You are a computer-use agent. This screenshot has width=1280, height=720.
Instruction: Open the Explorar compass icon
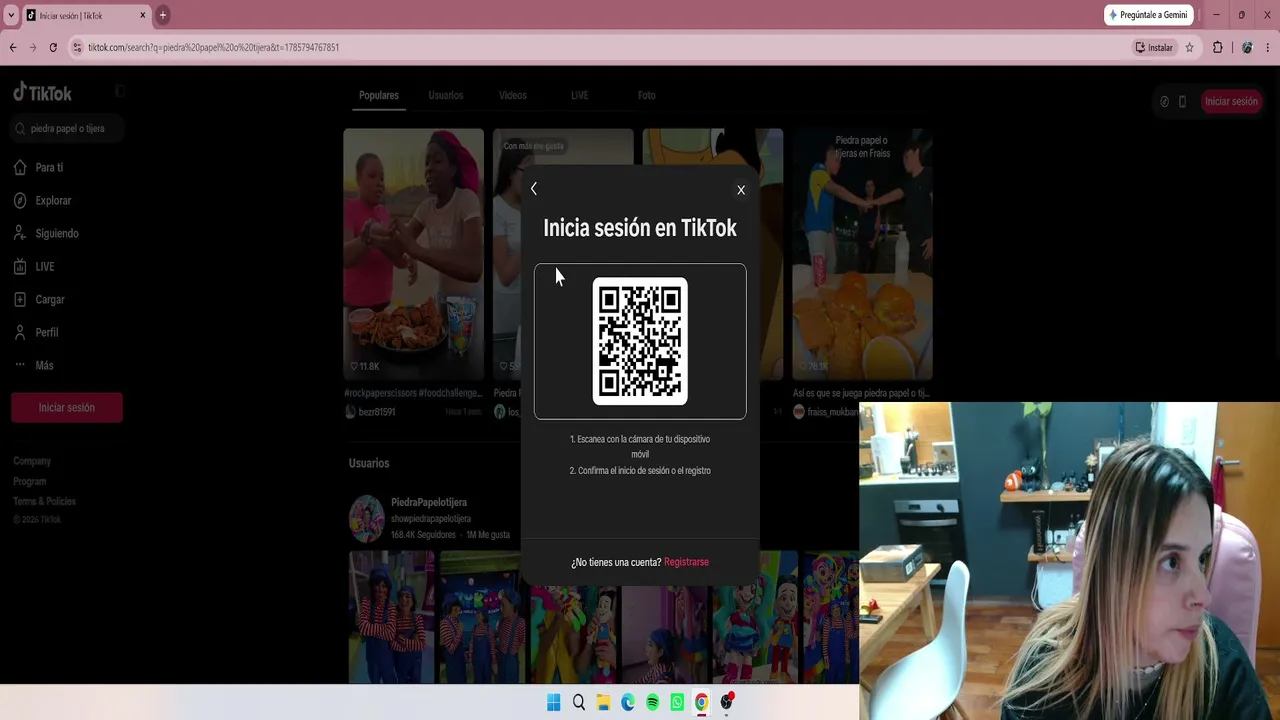tap(20, 200)
